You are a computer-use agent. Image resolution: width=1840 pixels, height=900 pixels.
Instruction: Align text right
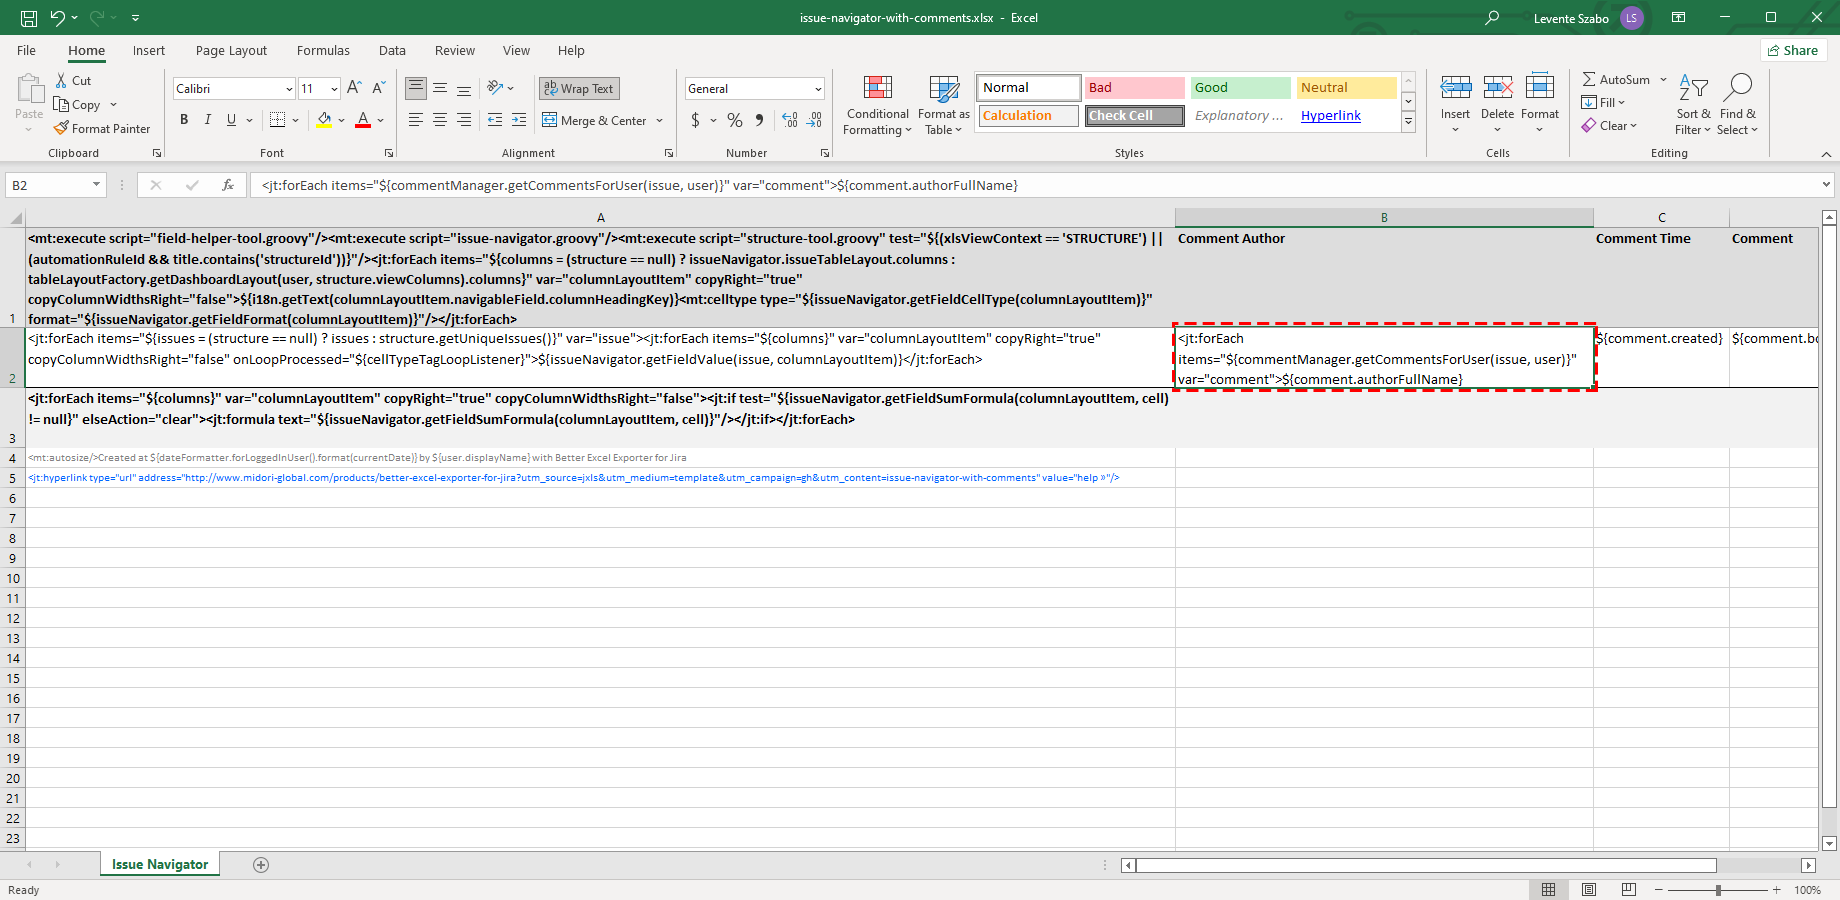click(464, 120)
